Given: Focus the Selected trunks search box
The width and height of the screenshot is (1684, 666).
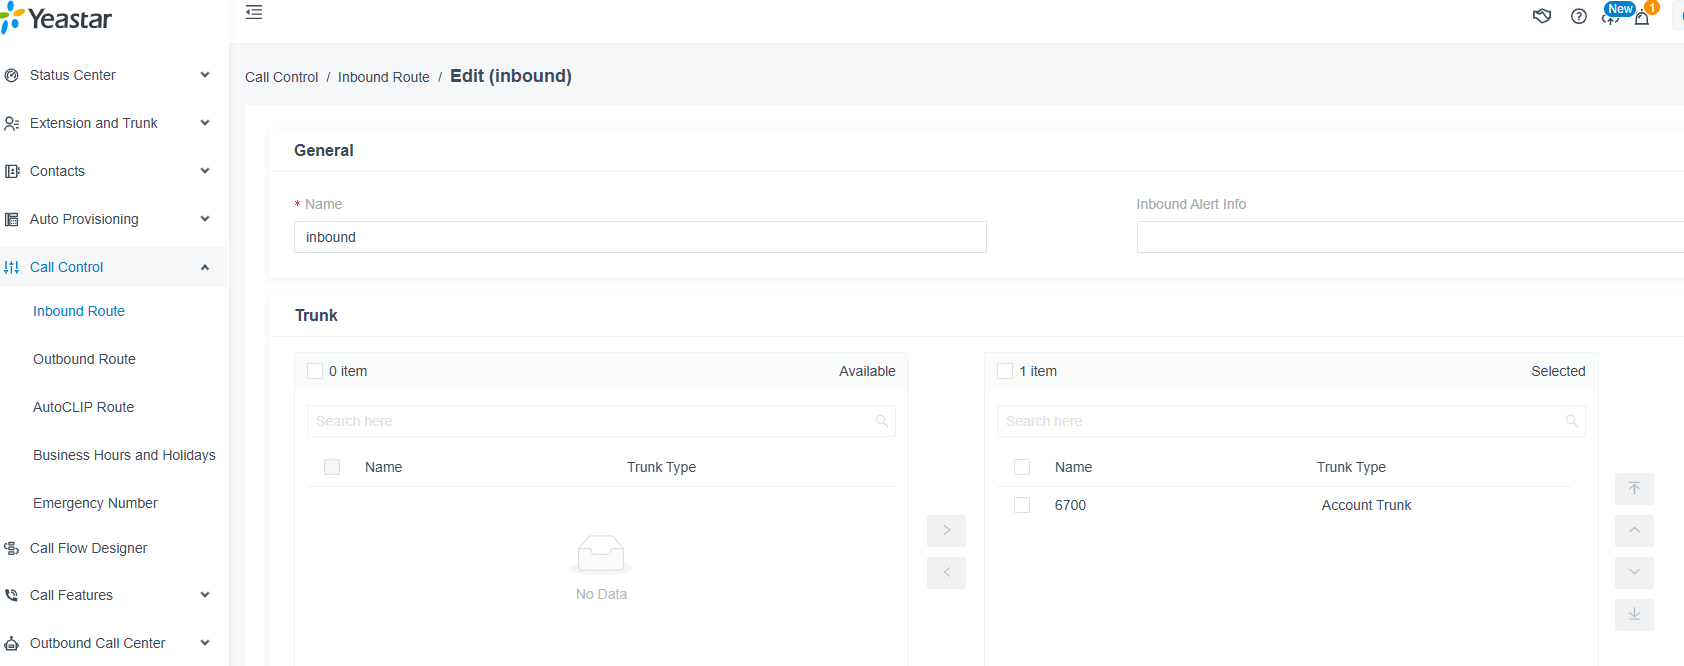Looking at the screenshot, I should (1291, 421).
